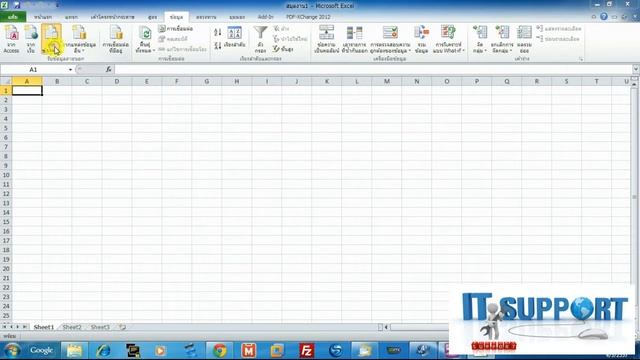
Task: Select row 10 header
Action: click(x=6, y=175)
